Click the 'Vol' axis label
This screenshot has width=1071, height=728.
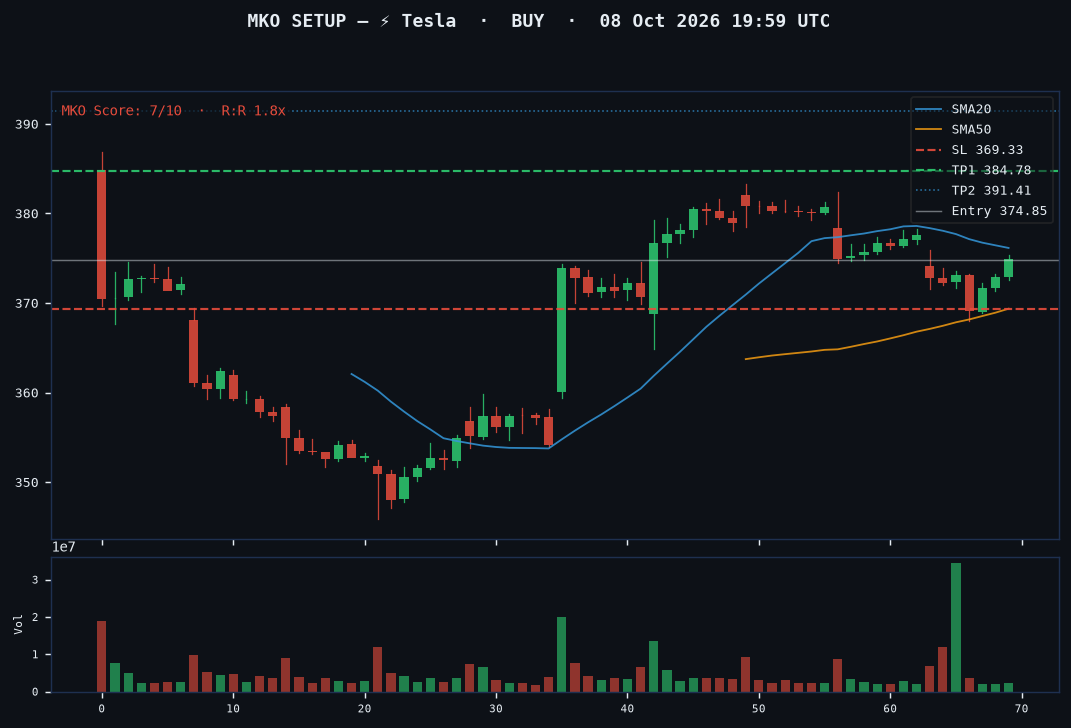tap(18, 624)
